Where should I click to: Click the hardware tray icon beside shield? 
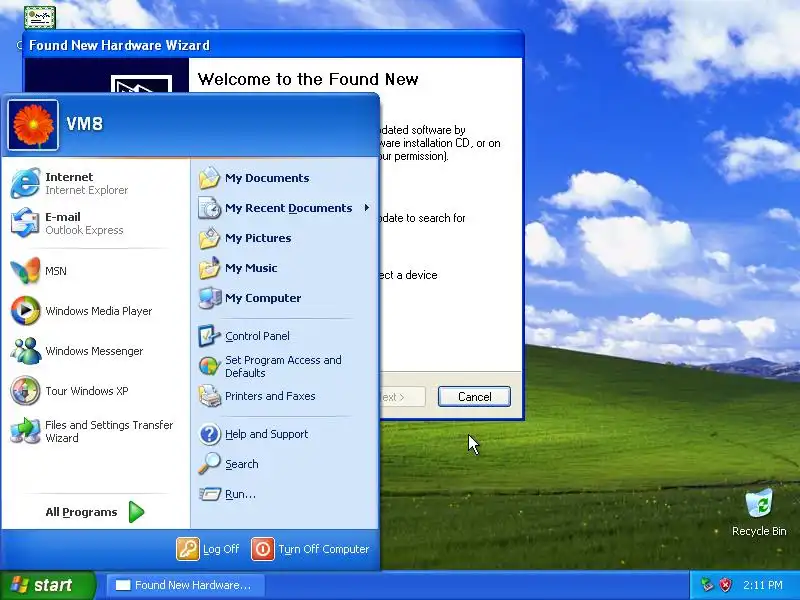click(x=707, y=585)
